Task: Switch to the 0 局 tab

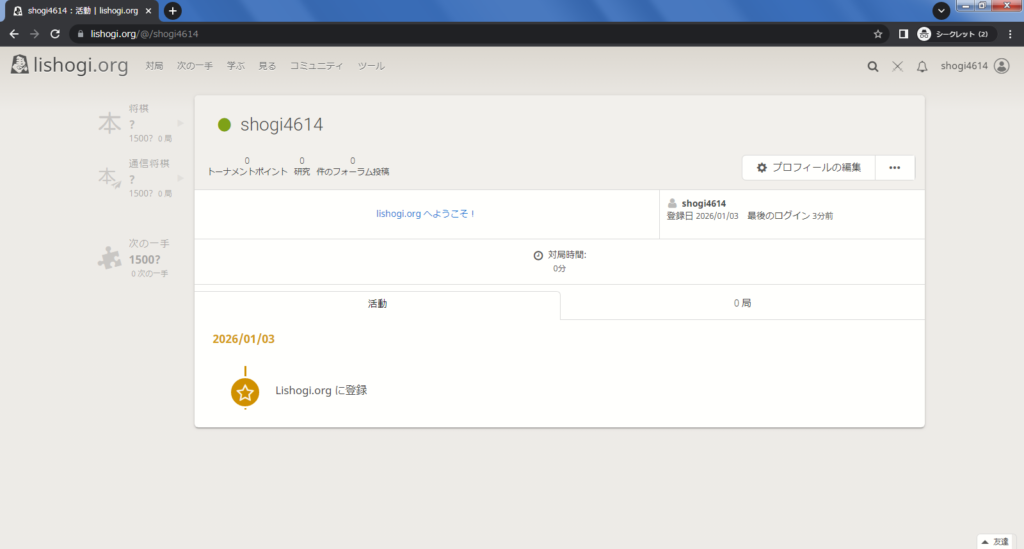Action: (742, 303)
